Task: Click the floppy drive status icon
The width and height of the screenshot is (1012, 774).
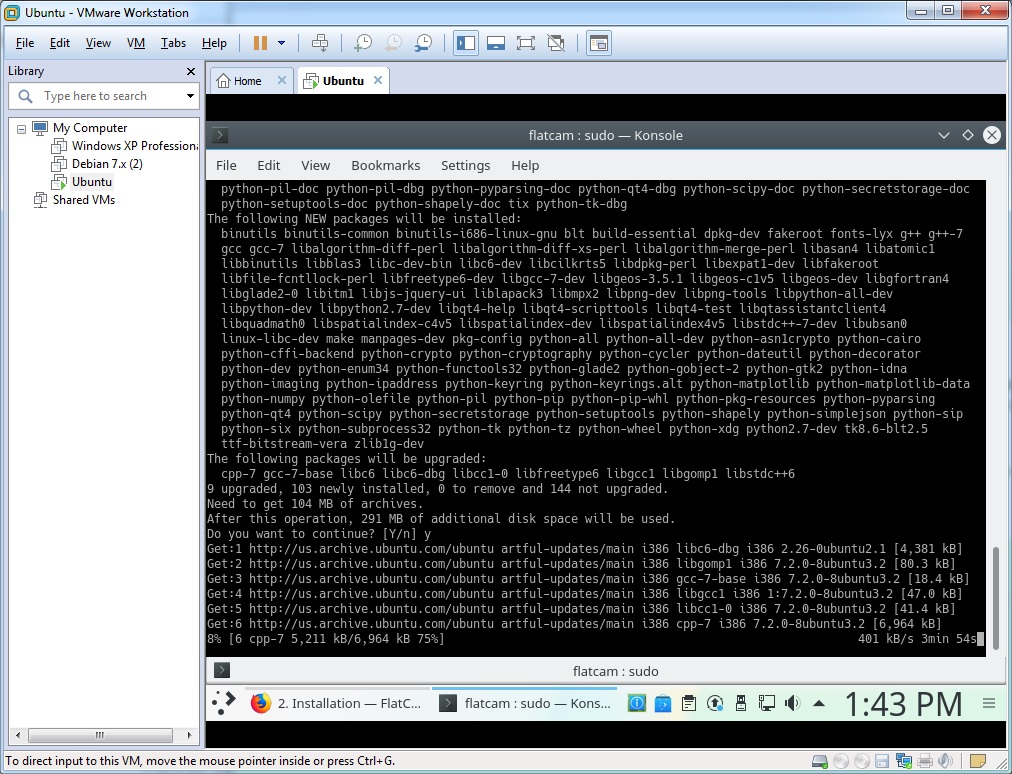Action: click(882, 761)
